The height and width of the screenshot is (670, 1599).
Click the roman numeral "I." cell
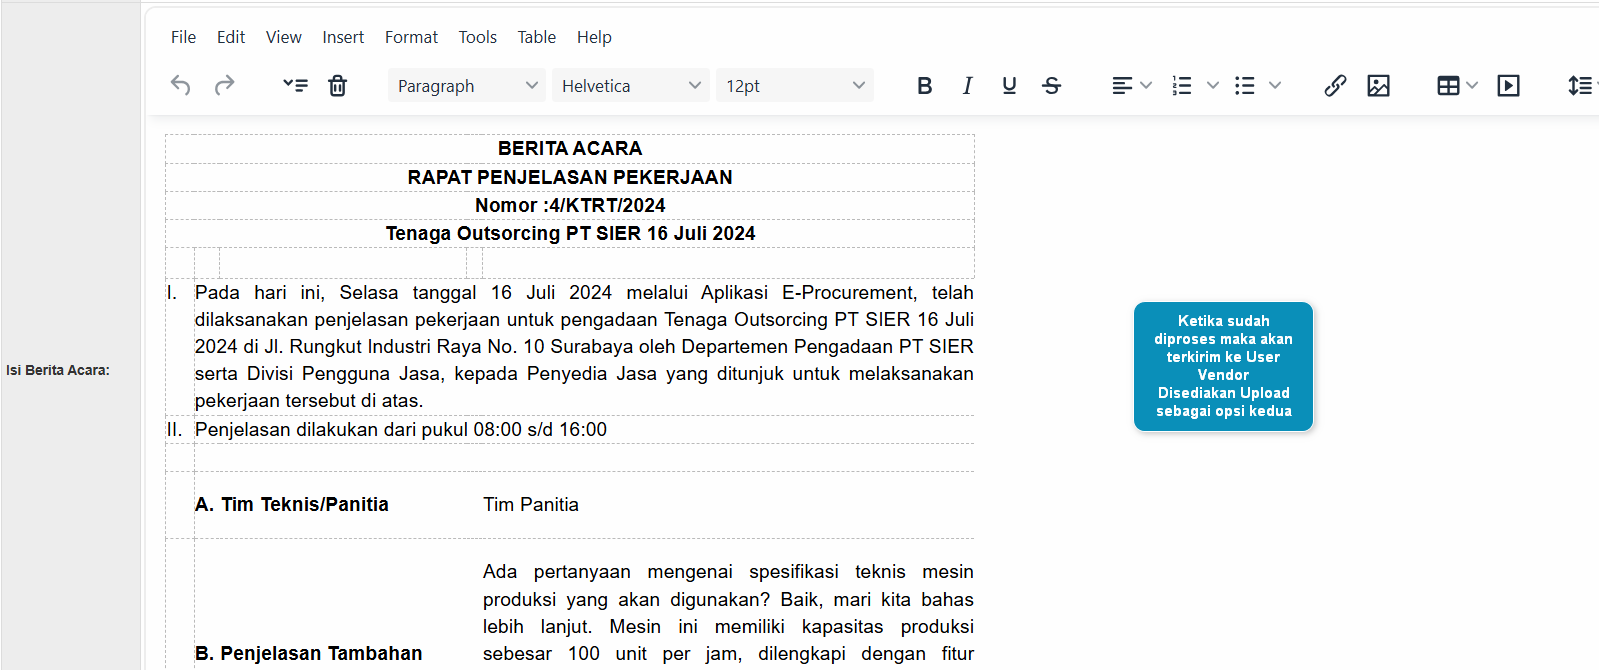172,292
